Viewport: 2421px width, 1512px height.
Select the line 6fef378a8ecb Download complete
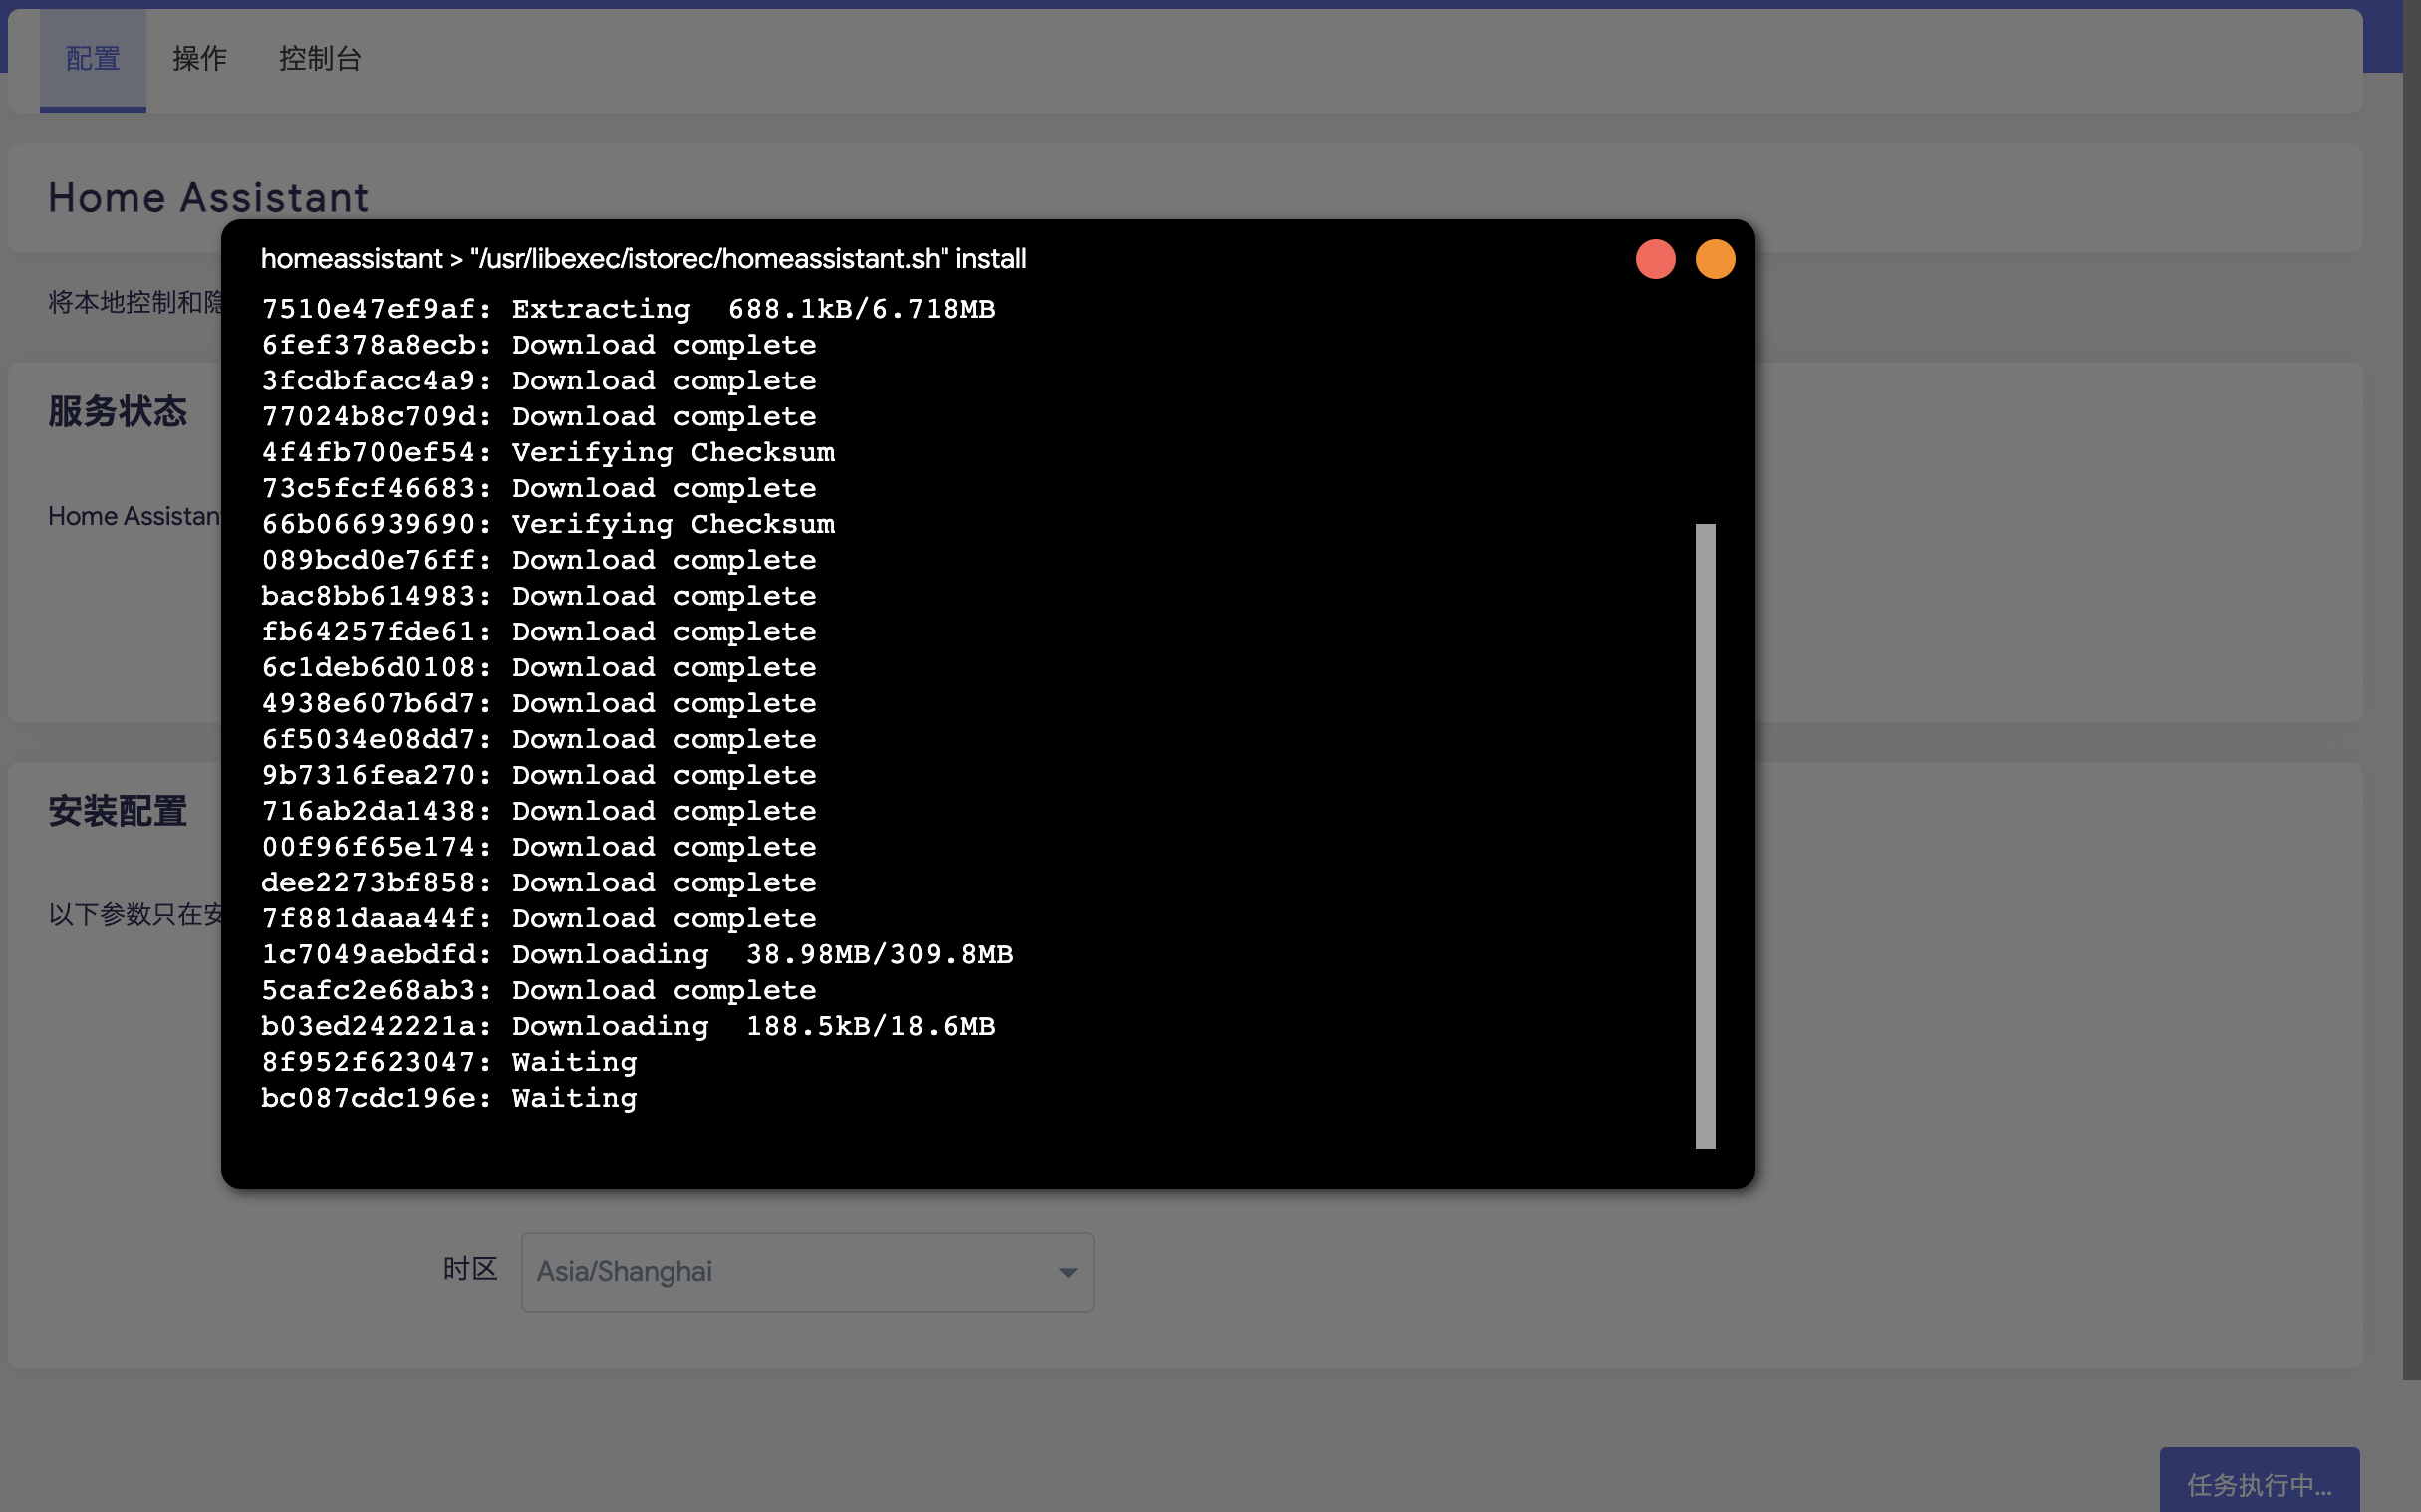538,345
